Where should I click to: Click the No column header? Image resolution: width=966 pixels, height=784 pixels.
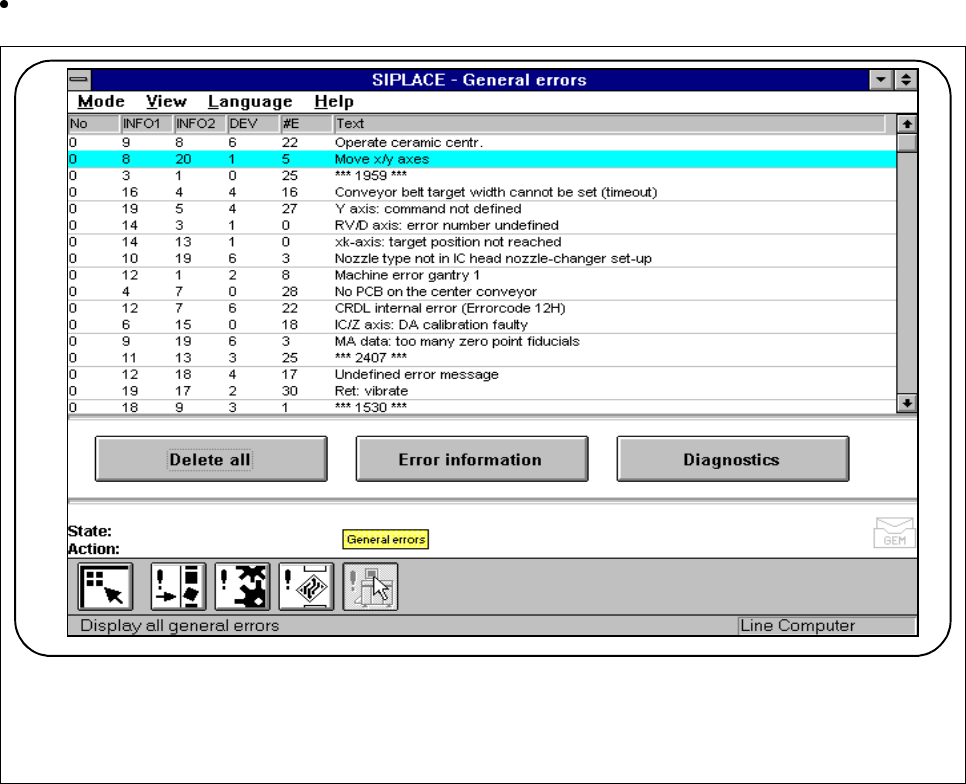(94, 124)
